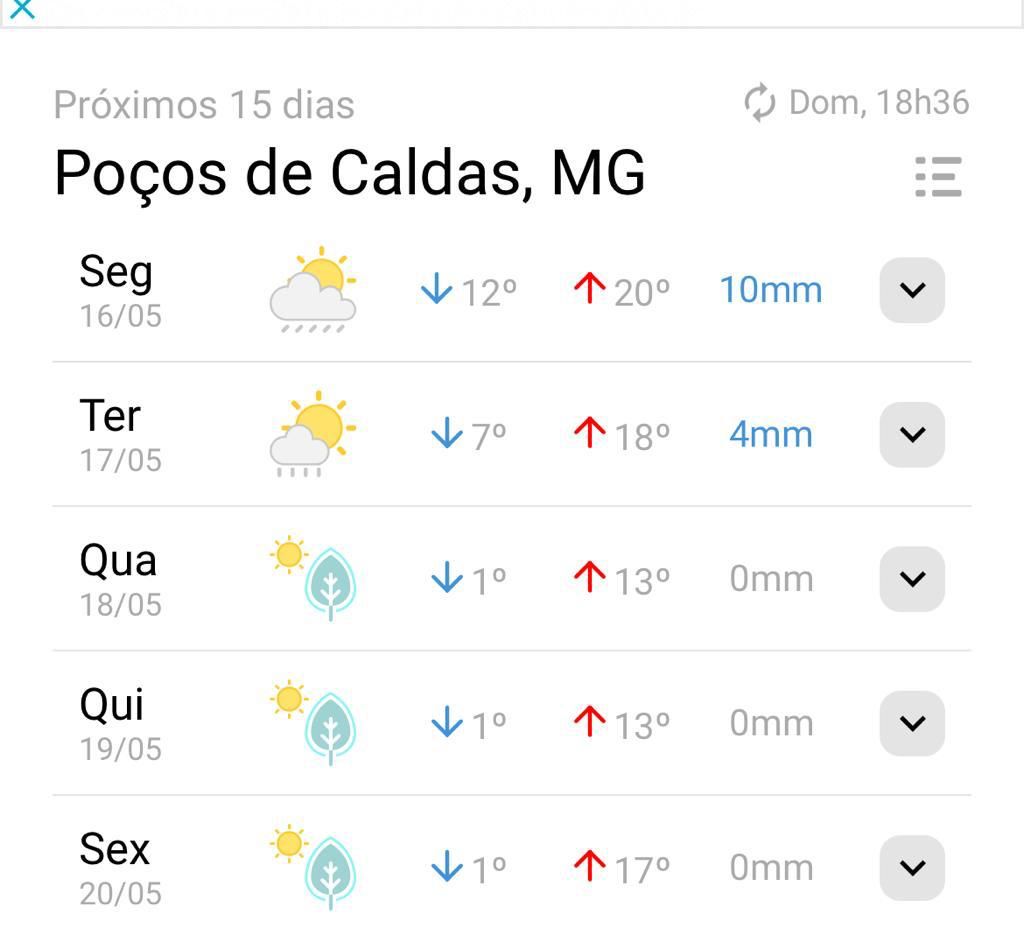Expand the Qui 19/05 forecast details
The height and width of the screenshot is (929, 1024).
[x=912, y=723]
